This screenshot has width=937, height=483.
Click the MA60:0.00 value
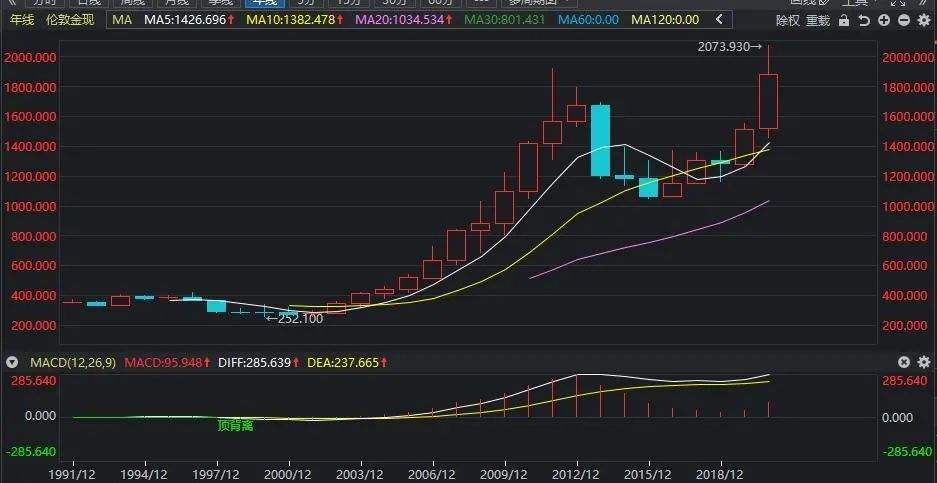pos(589,20)
